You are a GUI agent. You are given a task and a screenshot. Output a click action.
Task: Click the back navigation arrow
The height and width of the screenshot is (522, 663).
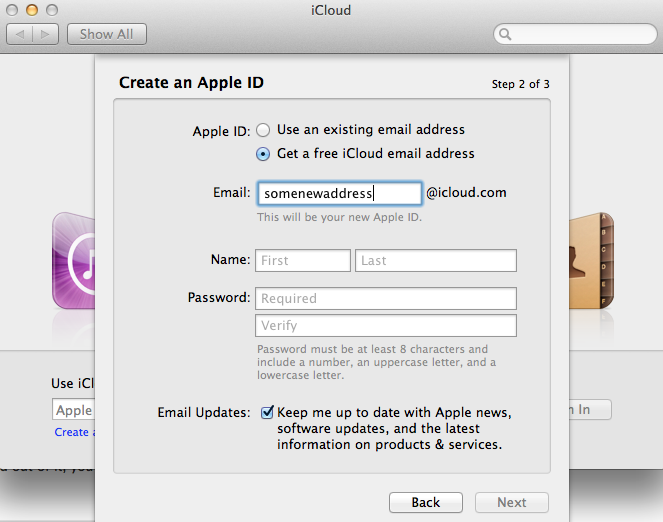[x=19, y=34]
